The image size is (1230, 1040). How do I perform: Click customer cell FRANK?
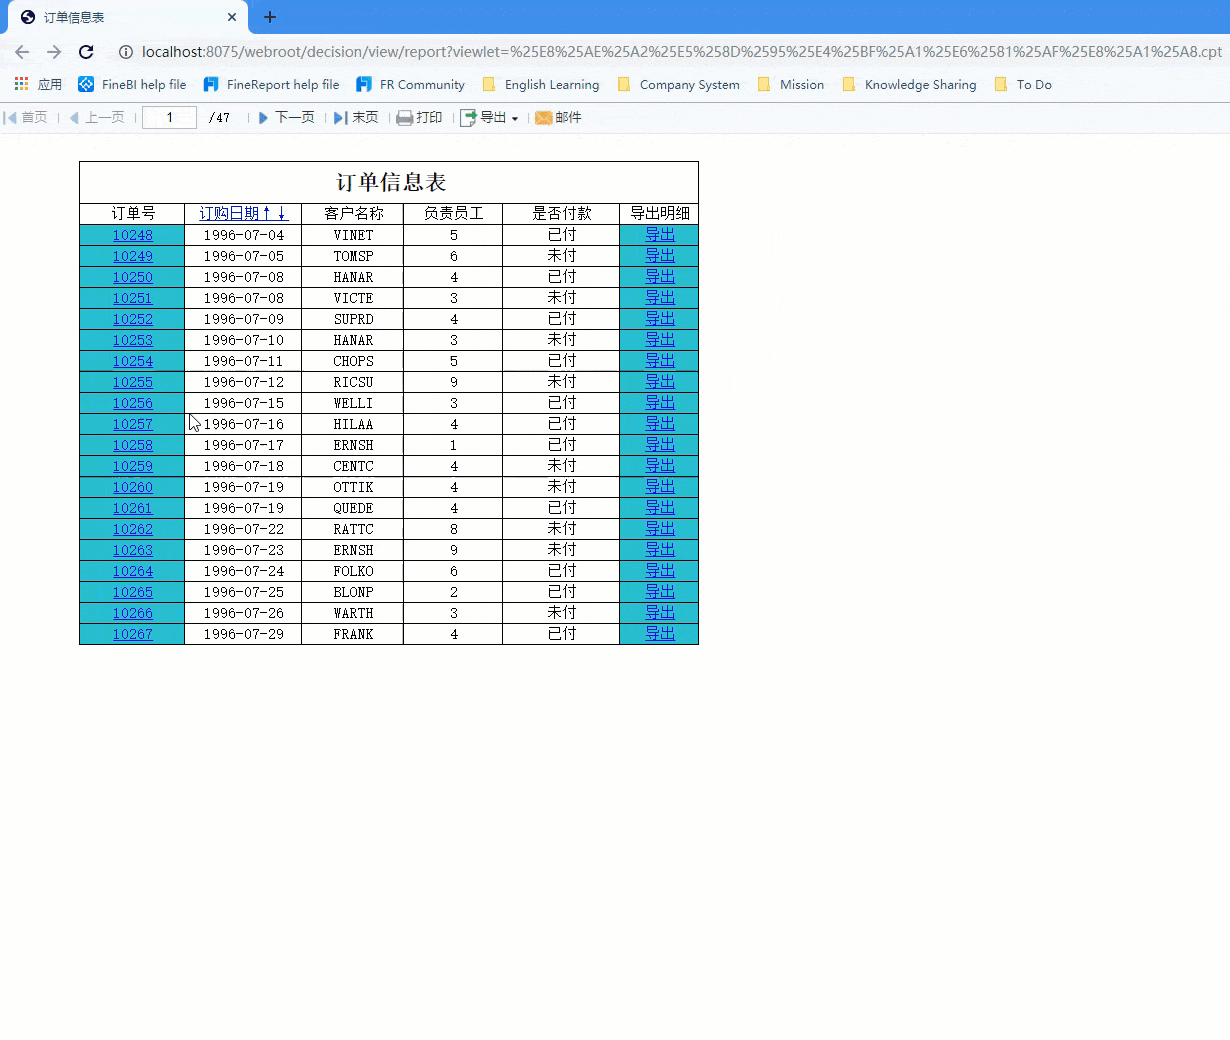pos(354,634)
